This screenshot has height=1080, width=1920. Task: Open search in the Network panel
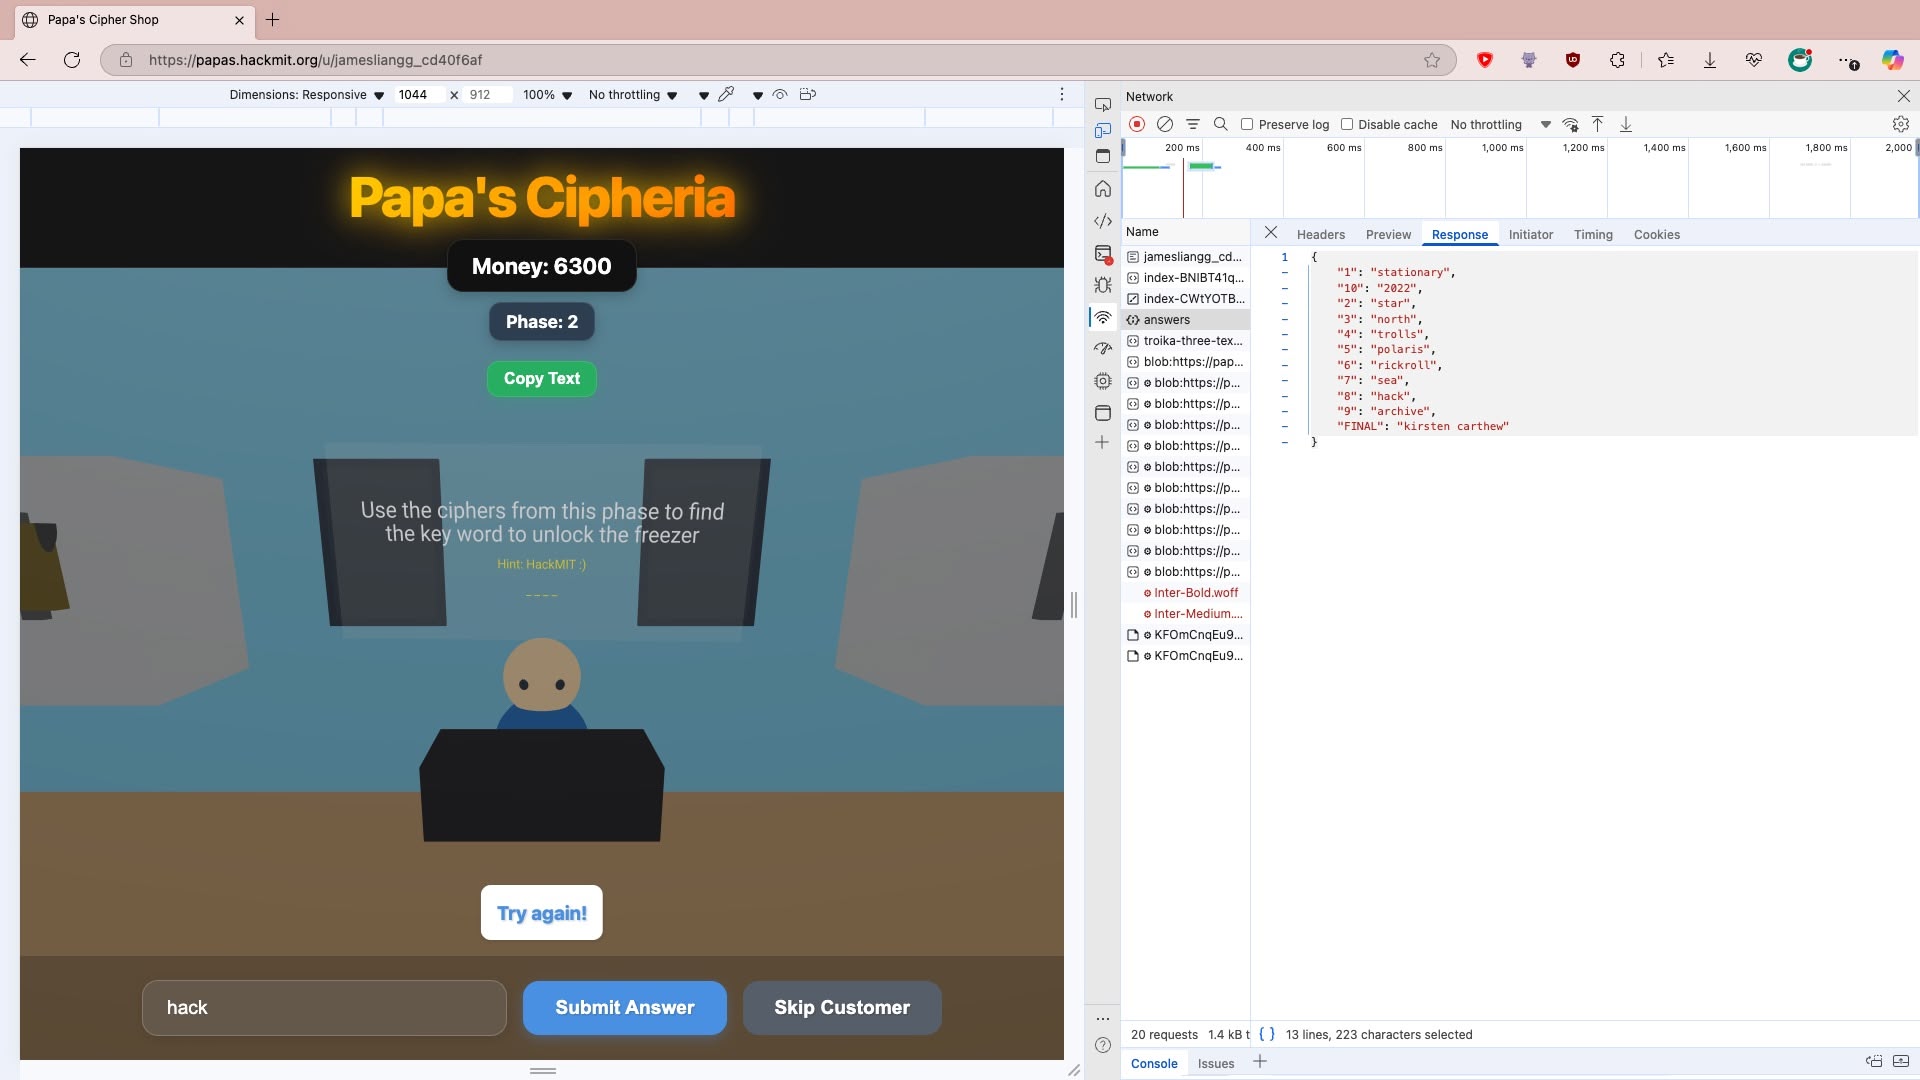point(1221,124)
